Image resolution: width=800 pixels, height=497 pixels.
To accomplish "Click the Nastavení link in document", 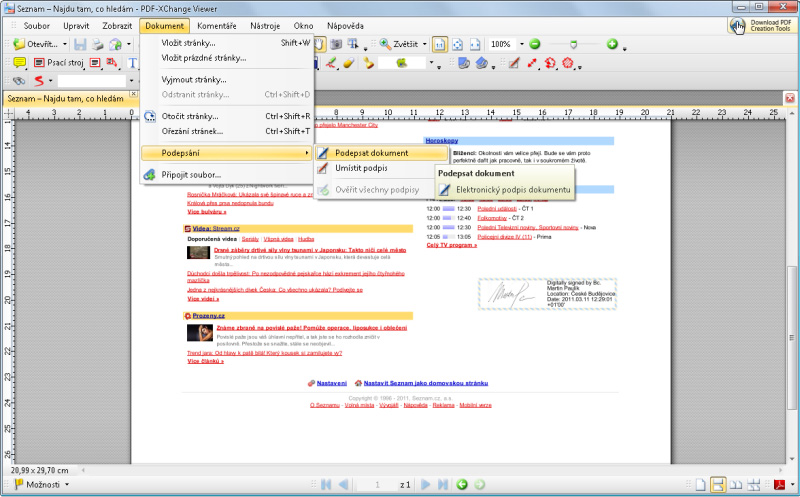I will [332, 383].
